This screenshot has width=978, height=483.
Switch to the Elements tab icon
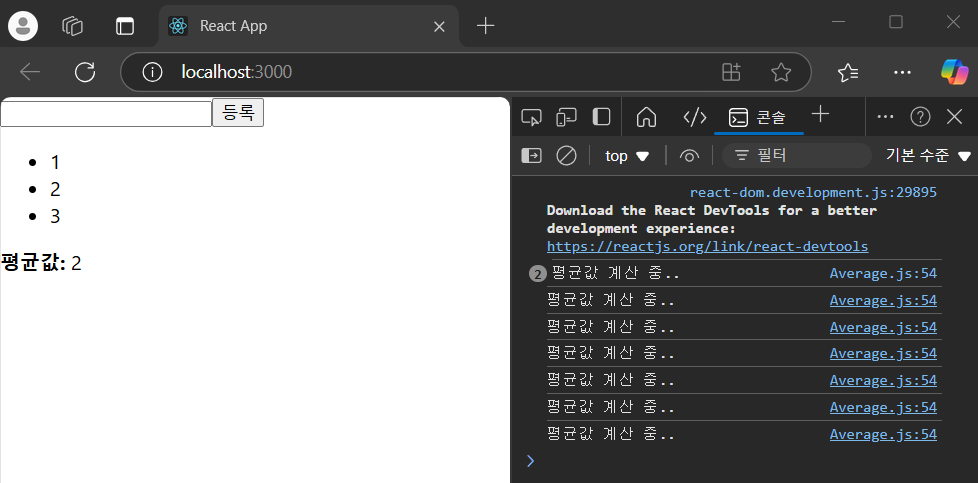(x=695, y=117)
